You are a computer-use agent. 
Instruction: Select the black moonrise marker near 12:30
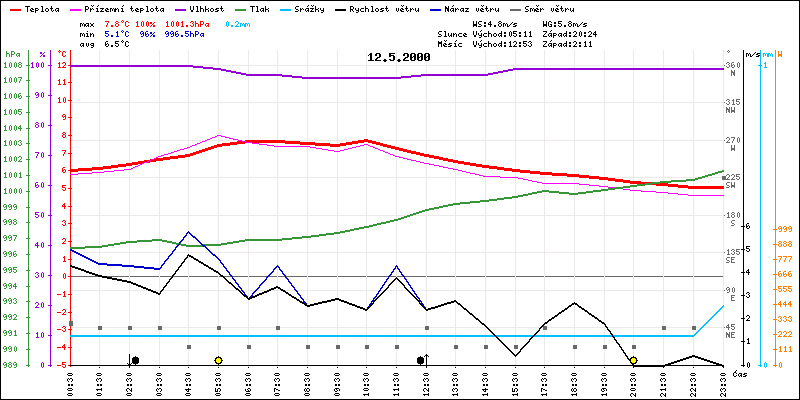421,360
